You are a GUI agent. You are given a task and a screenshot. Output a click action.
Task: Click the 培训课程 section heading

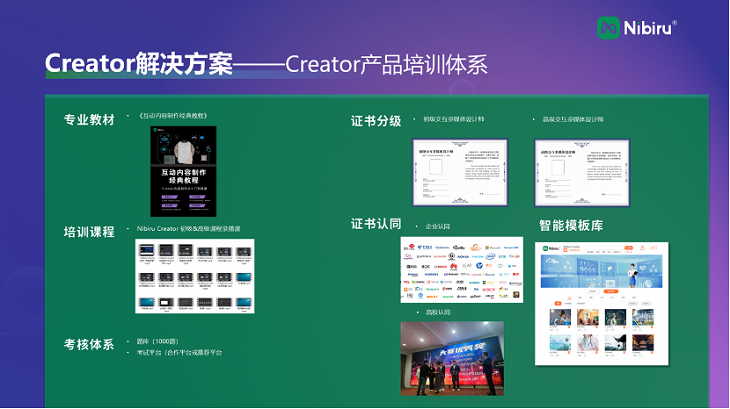click(89, 232)
